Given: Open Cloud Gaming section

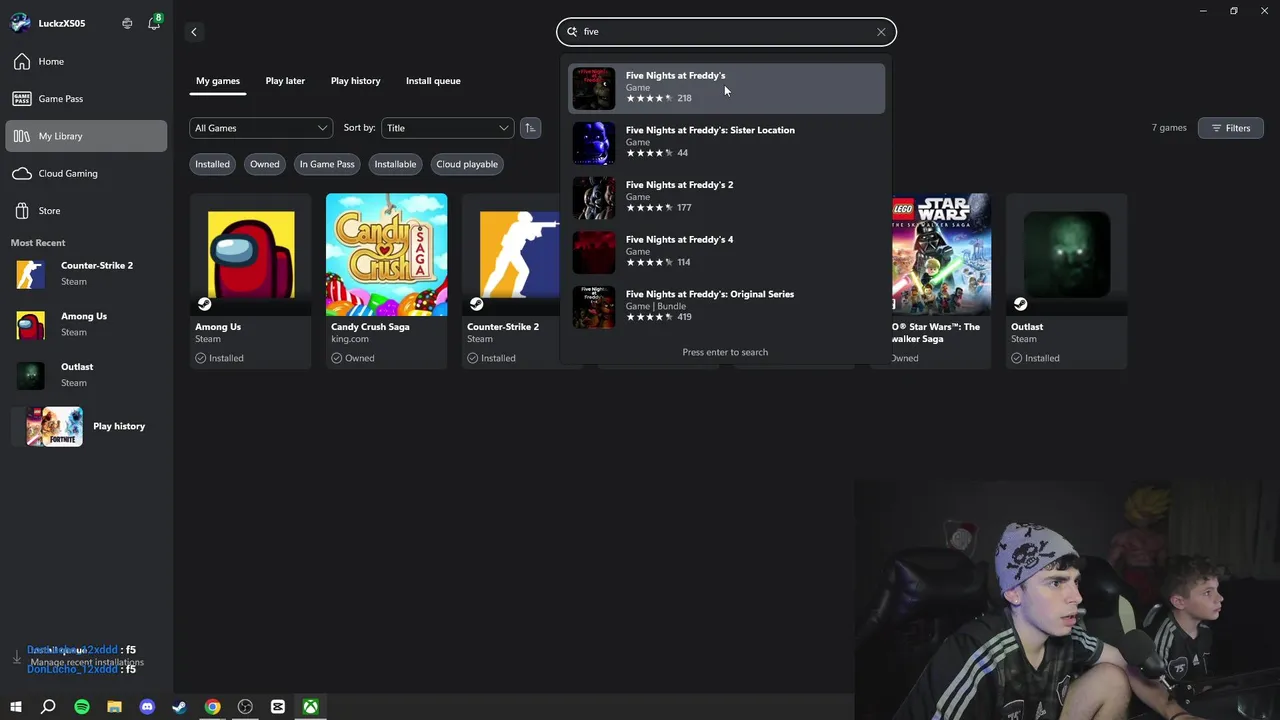Looking at the screenshot, I should [86, 173].
